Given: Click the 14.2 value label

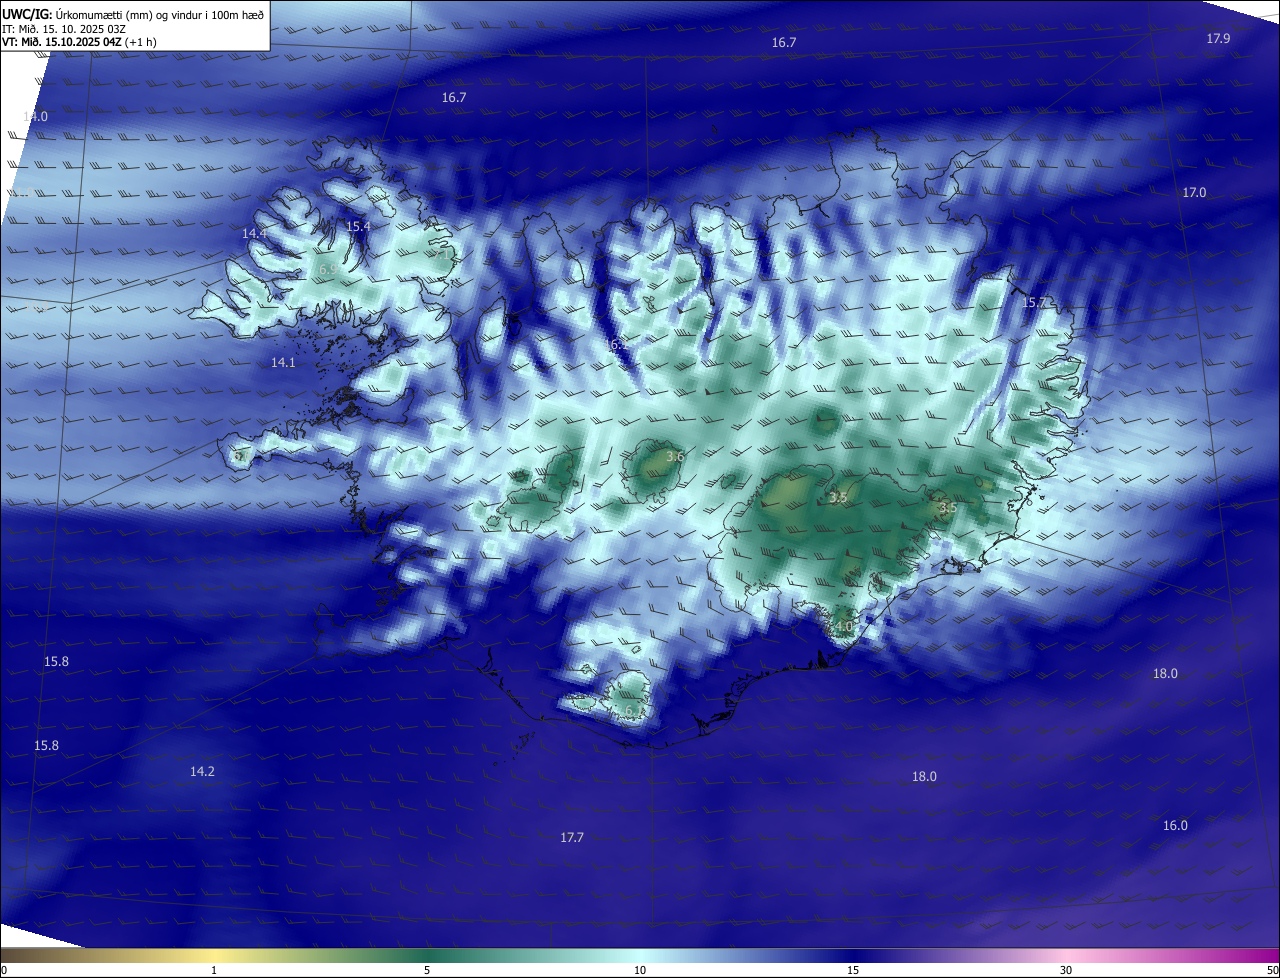Looking at the screenshot, I should tap(202, 771).
